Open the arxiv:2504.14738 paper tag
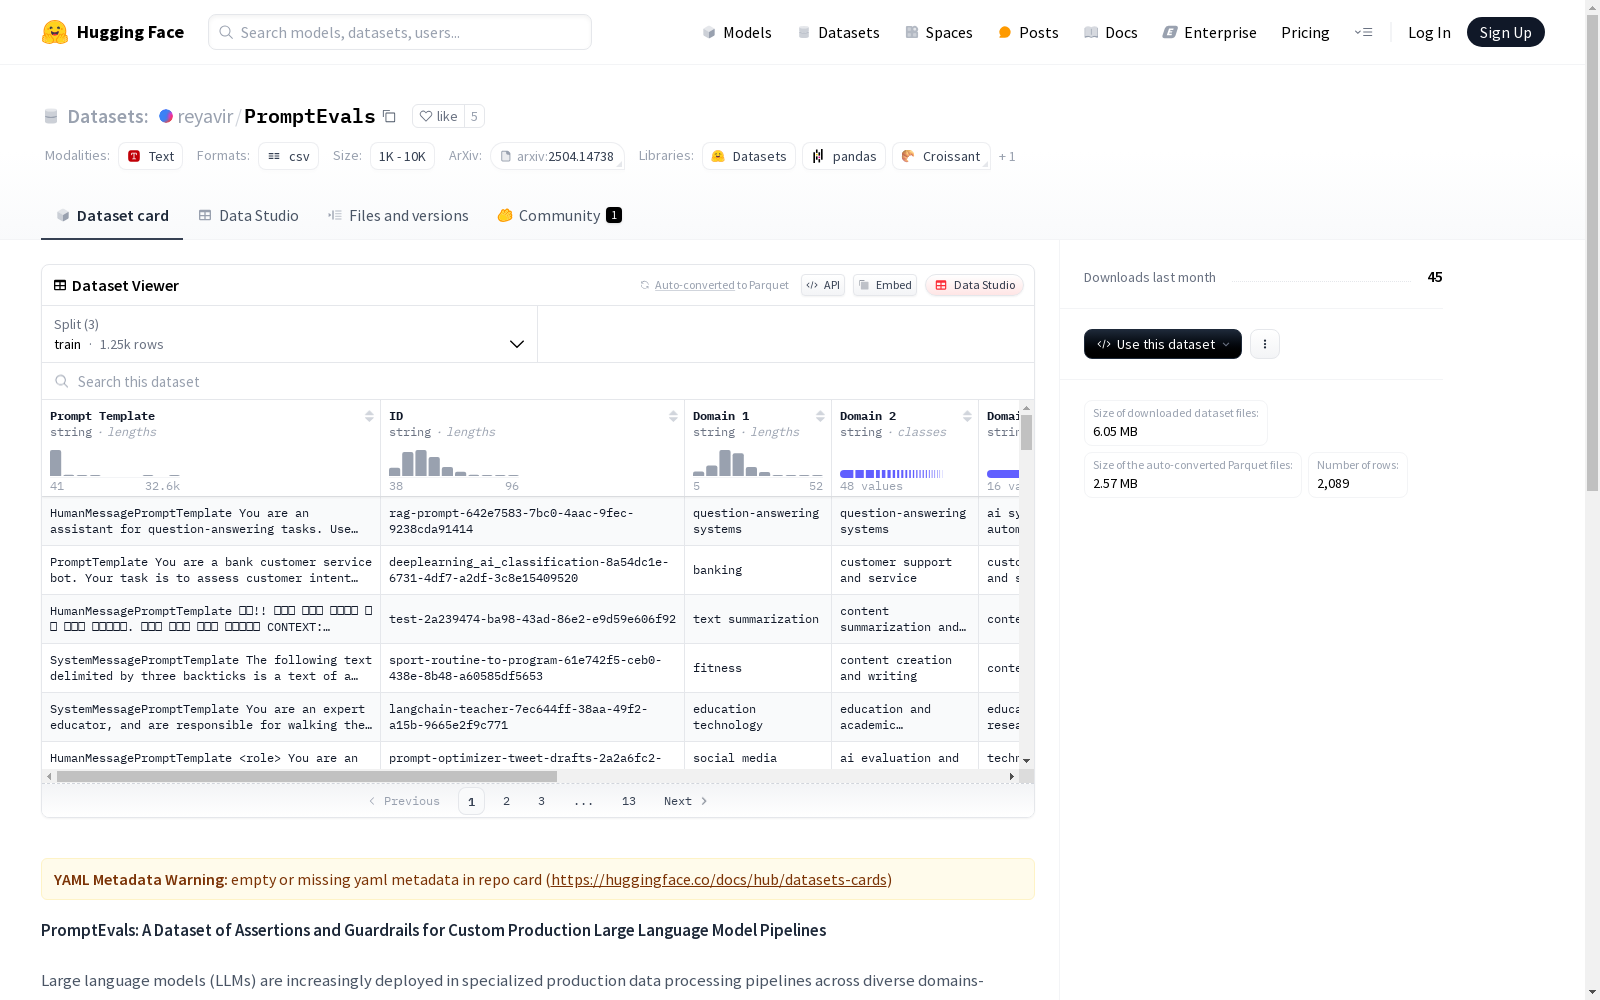Screen dimensions: 1600x1000 [557, 156]
